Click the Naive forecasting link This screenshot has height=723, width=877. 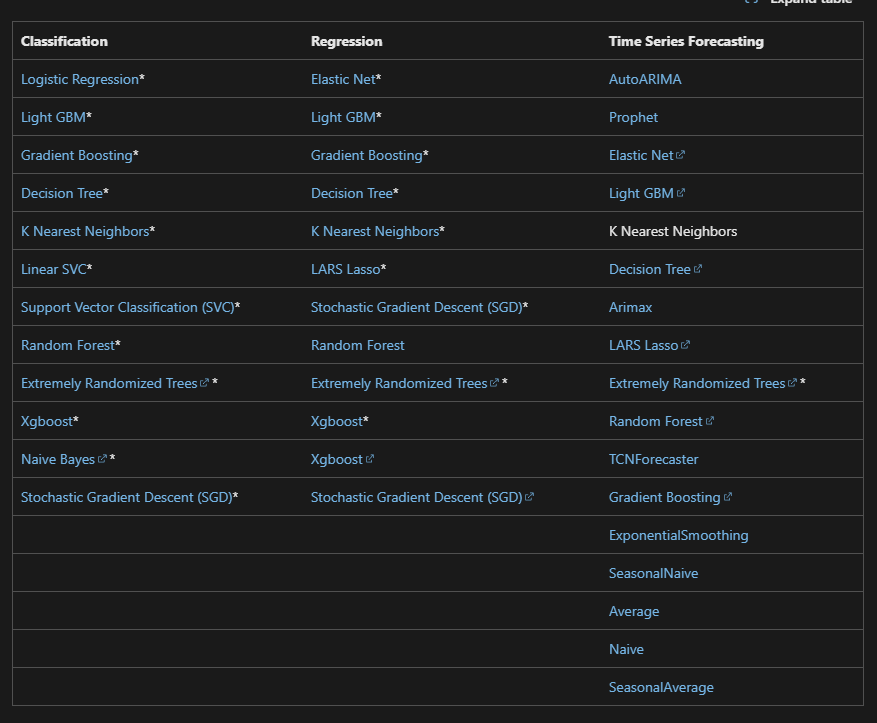click(x=626, y=650)
